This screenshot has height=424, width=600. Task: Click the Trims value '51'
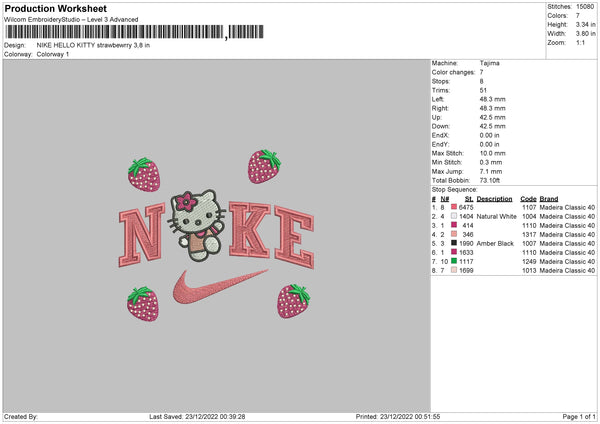click(x=483, y=90)
